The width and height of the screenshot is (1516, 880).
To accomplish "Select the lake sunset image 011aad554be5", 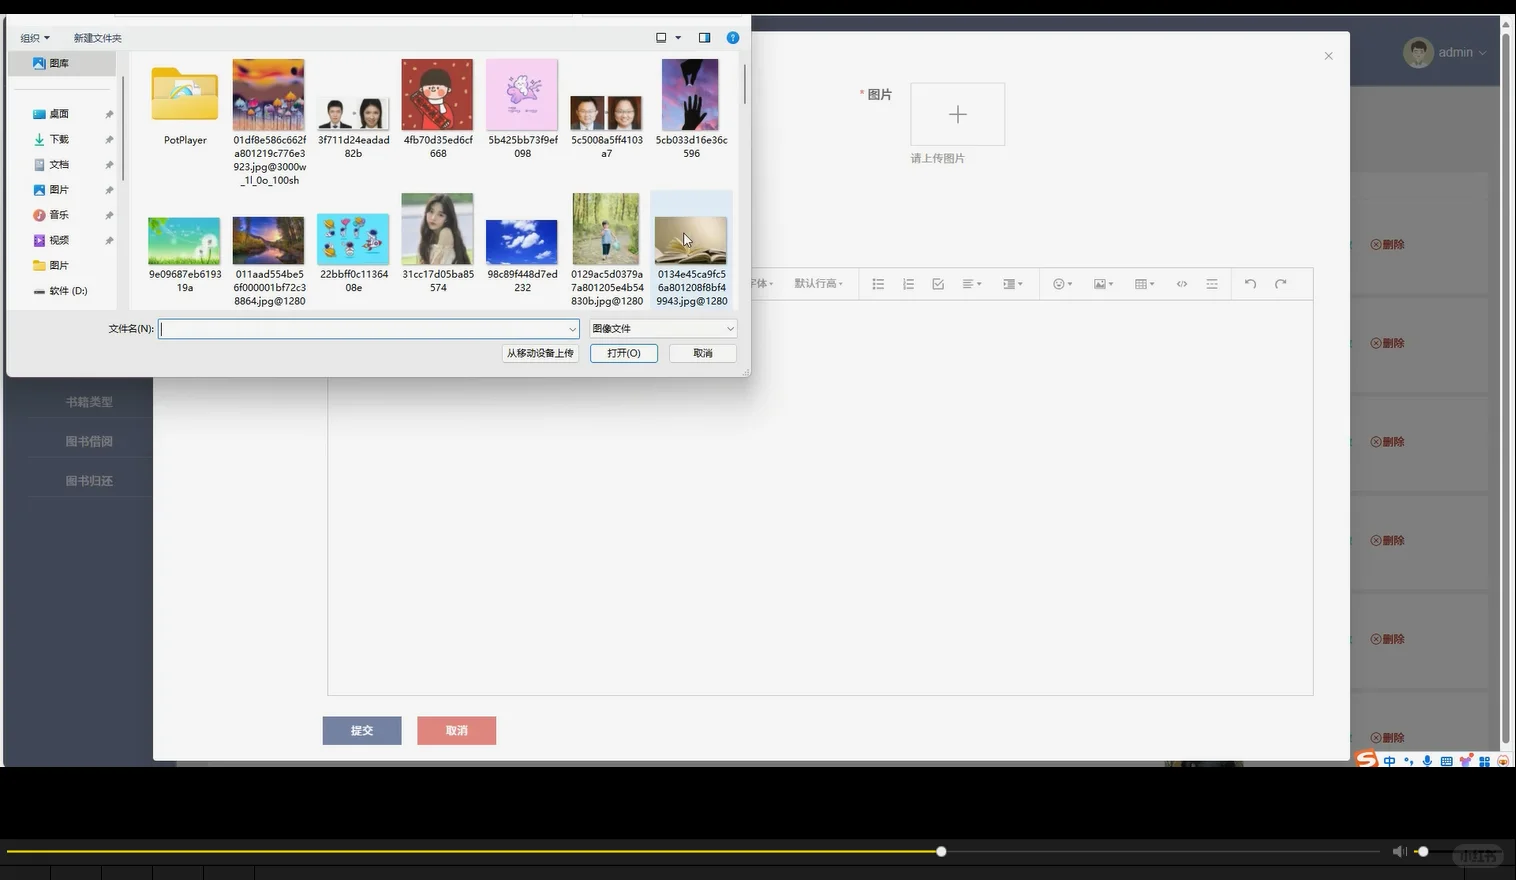I will click(x=269, y=260).
